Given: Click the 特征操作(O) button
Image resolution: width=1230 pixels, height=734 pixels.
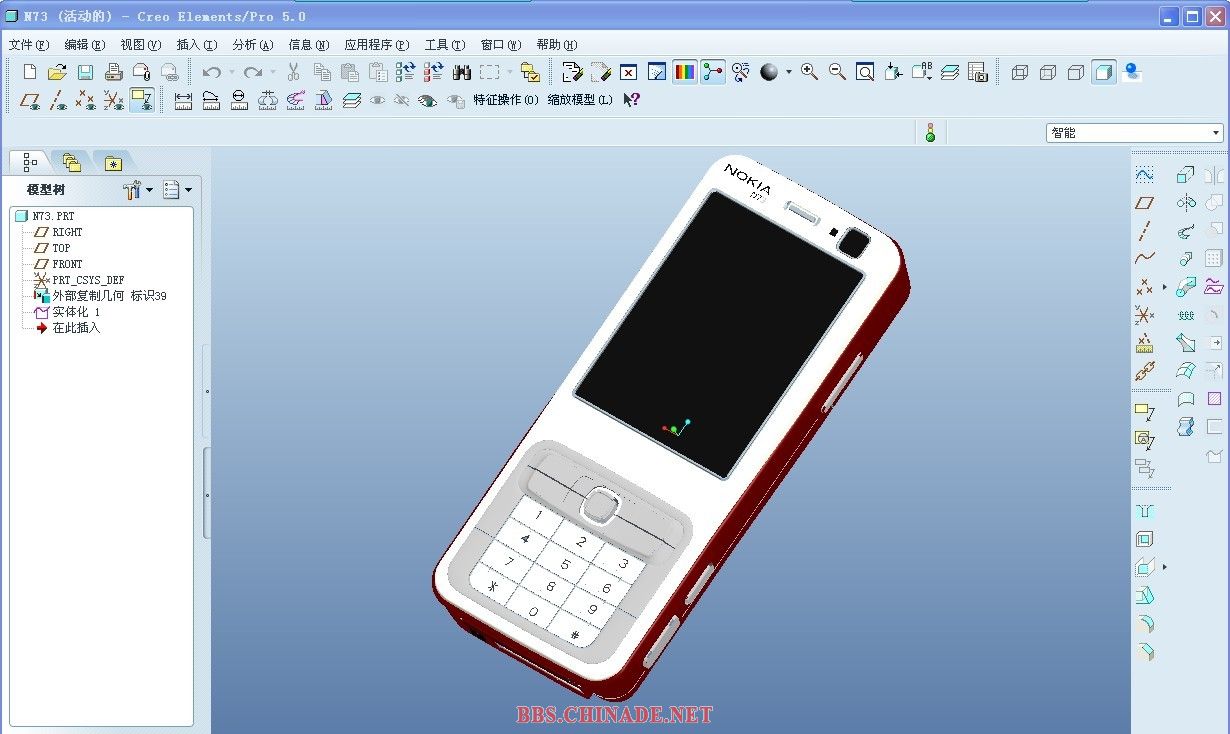Looking at the screenshot, I should (506, 100).
